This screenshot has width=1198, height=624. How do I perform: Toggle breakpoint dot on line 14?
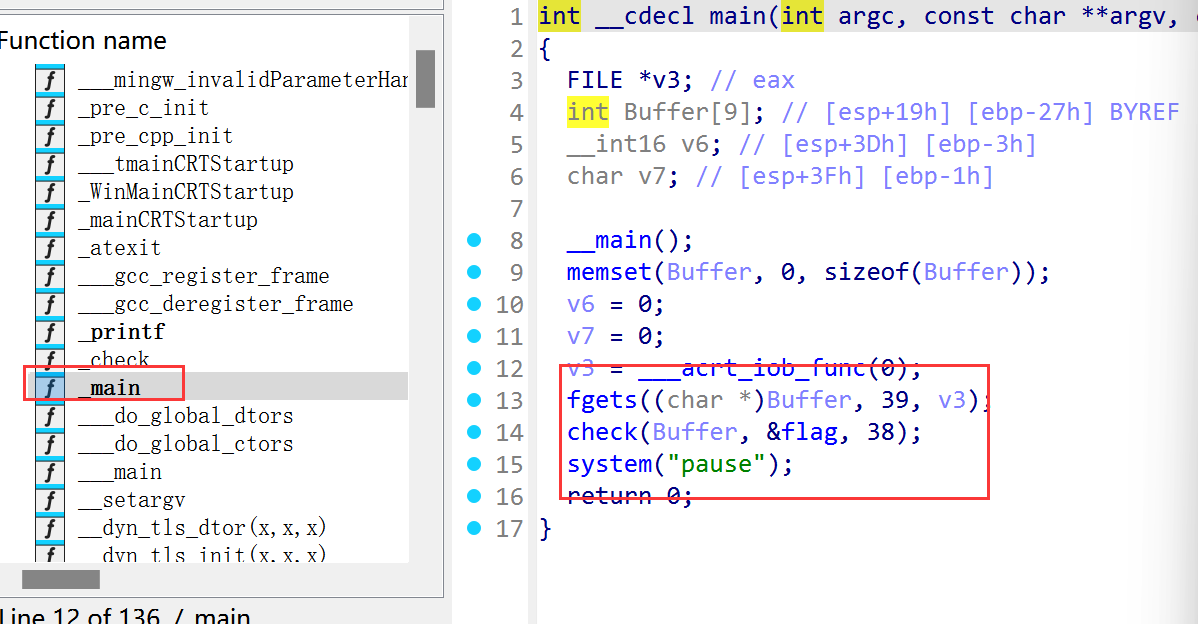(474, 432)
